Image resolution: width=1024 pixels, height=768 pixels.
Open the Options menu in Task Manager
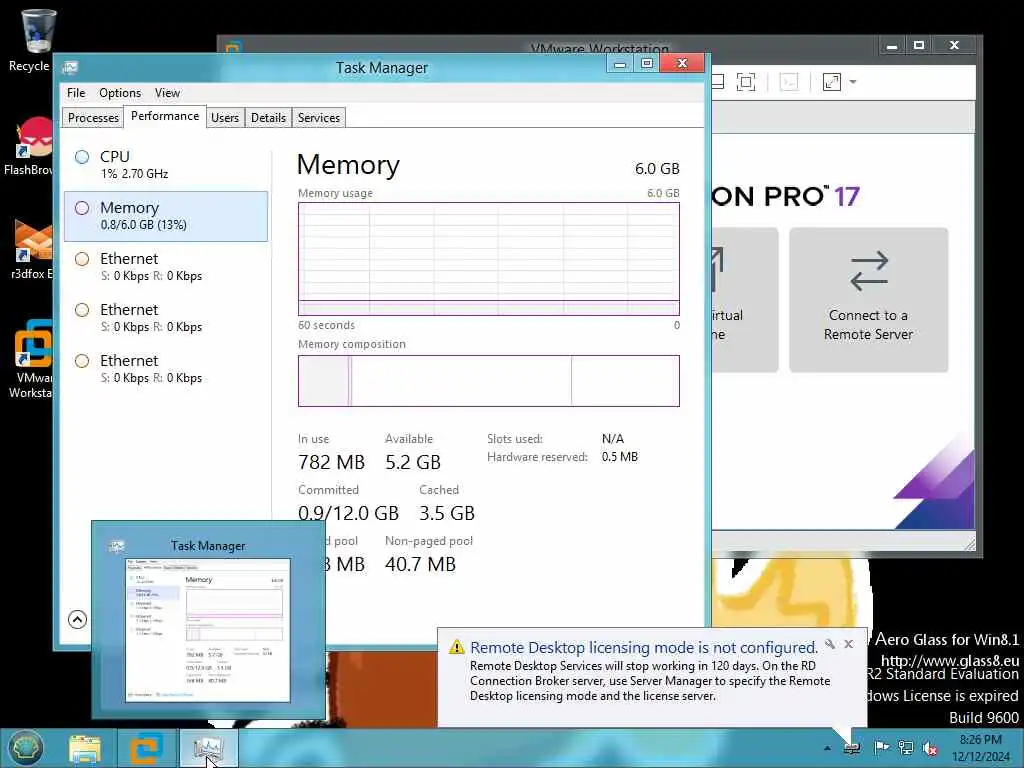(x=120, y=93)
